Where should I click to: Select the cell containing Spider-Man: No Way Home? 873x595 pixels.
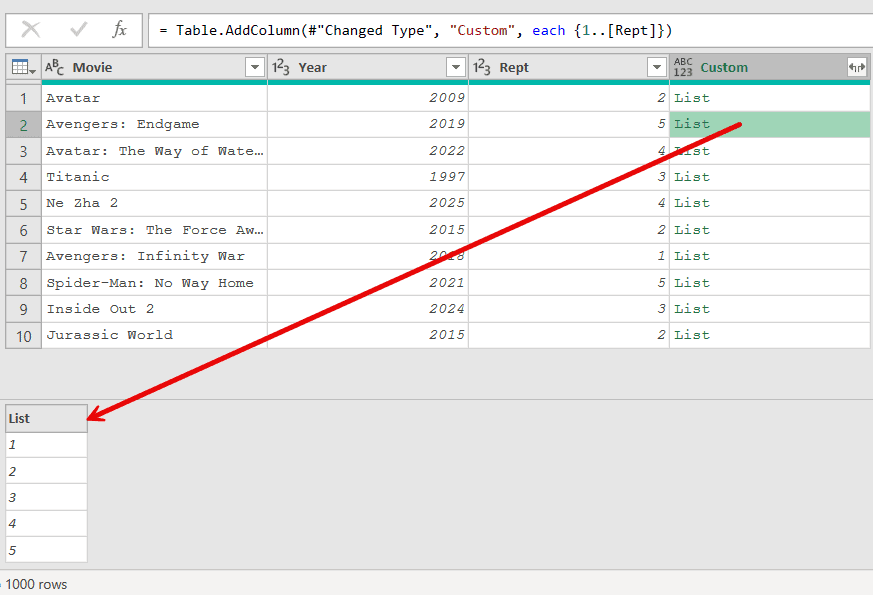(x=150, y=282)
